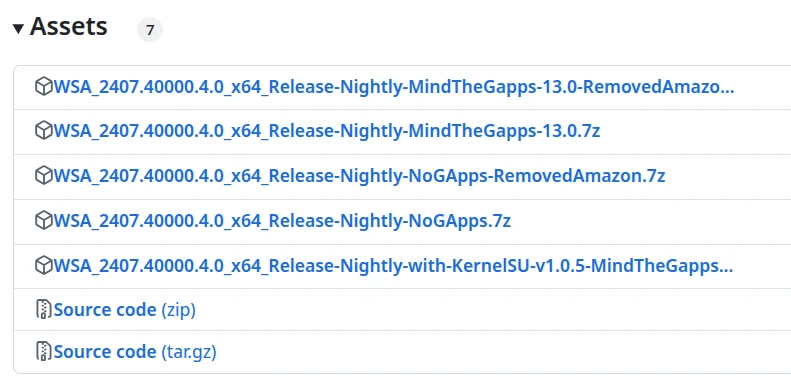791x387 pixels.
Task: Click the (zip) format label
Action: coord(178,310)
